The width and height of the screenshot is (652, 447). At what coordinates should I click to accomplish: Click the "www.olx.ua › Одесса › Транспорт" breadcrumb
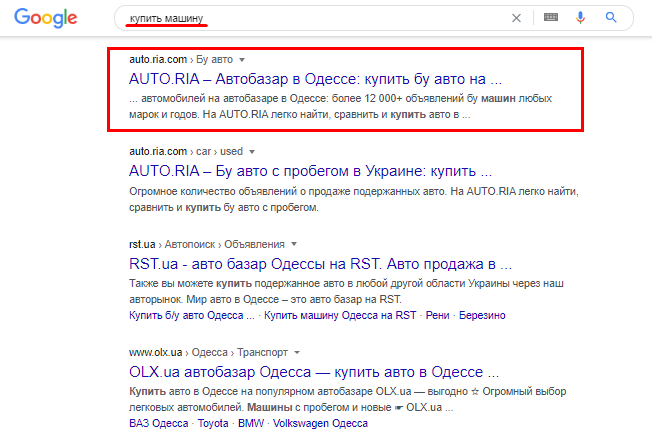click(x=208, y=353)
